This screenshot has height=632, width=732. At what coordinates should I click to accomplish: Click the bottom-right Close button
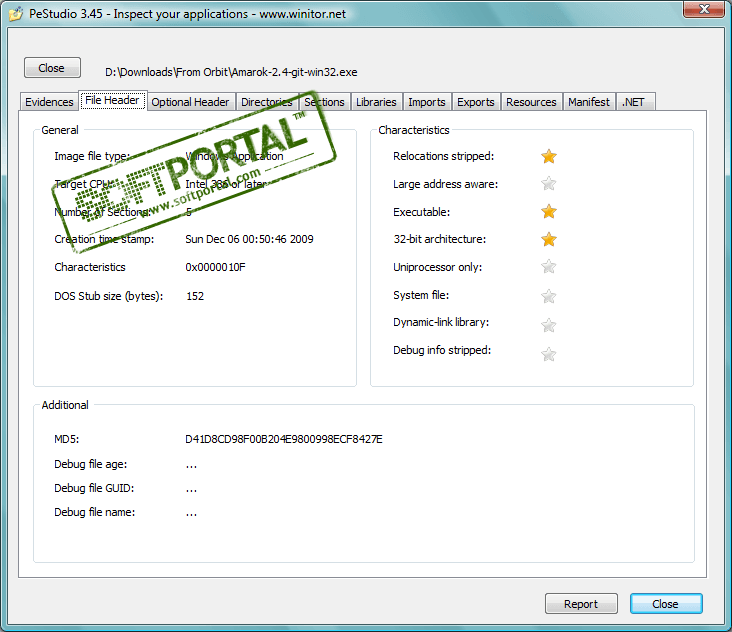pyautogui.click(x=666, y=604)
